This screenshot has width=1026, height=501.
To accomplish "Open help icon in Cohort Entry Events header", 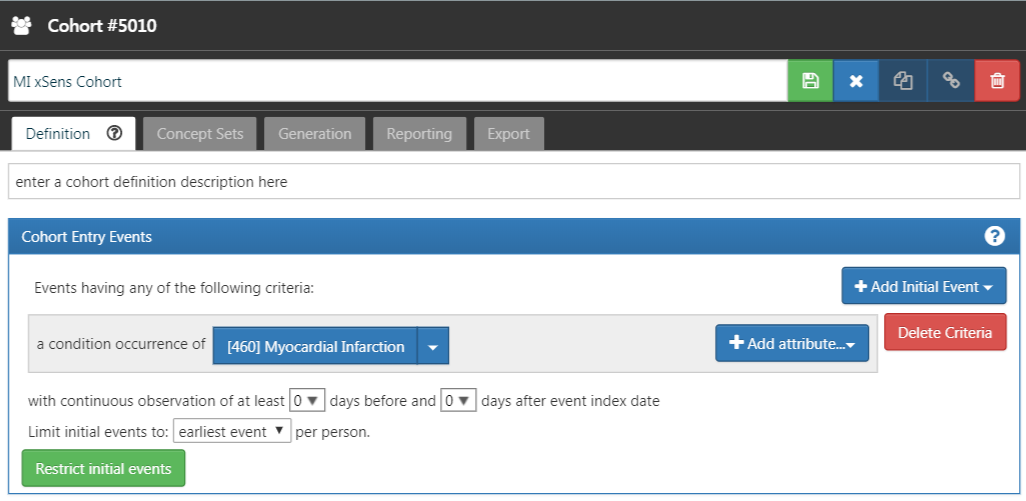I will point(995,236).
